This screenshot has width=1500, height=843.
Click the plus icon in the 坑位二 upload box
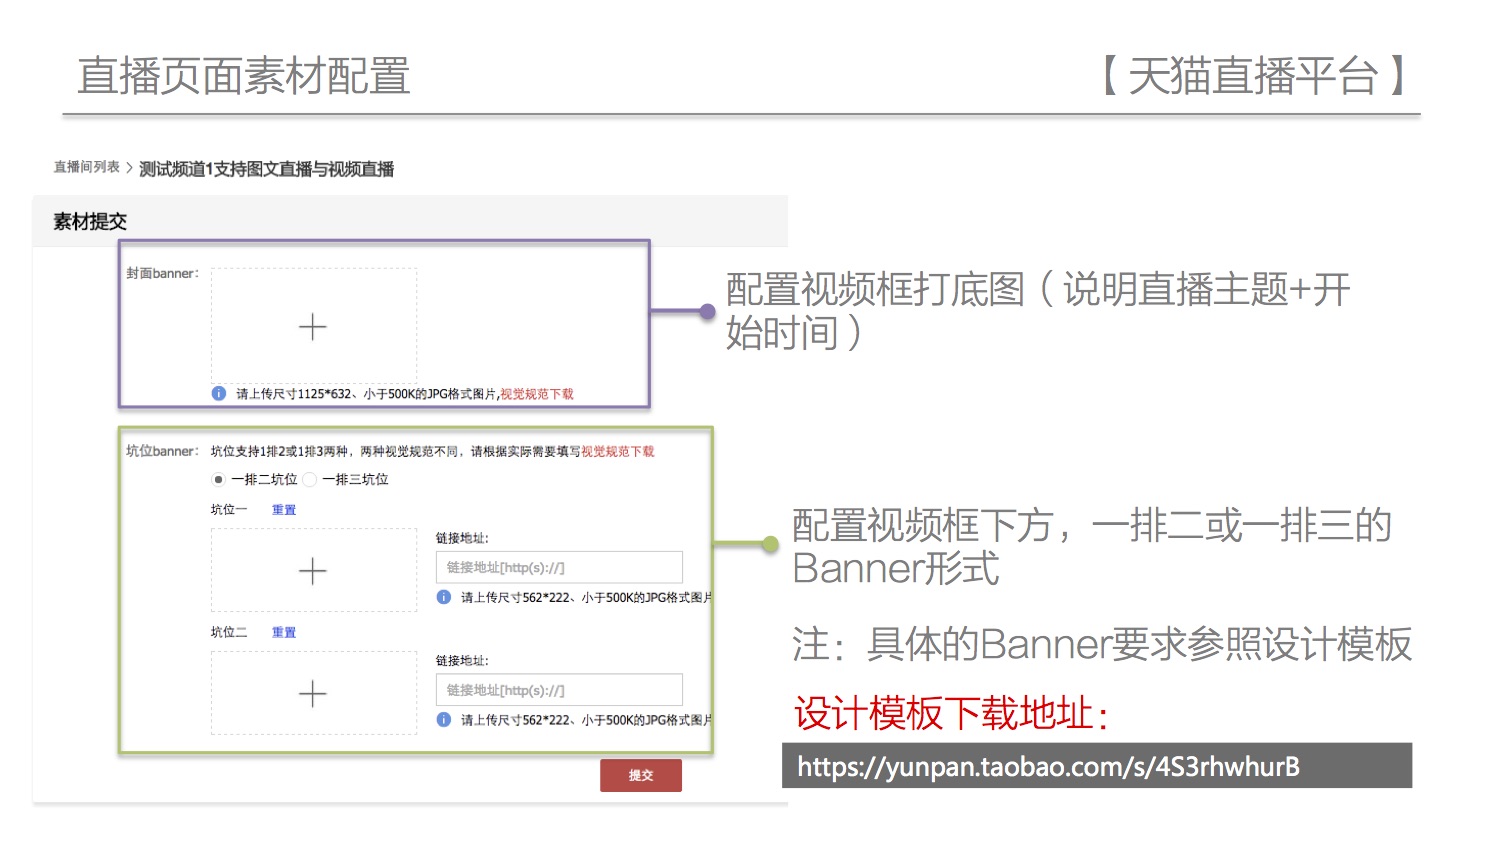[x=313, y=694]
